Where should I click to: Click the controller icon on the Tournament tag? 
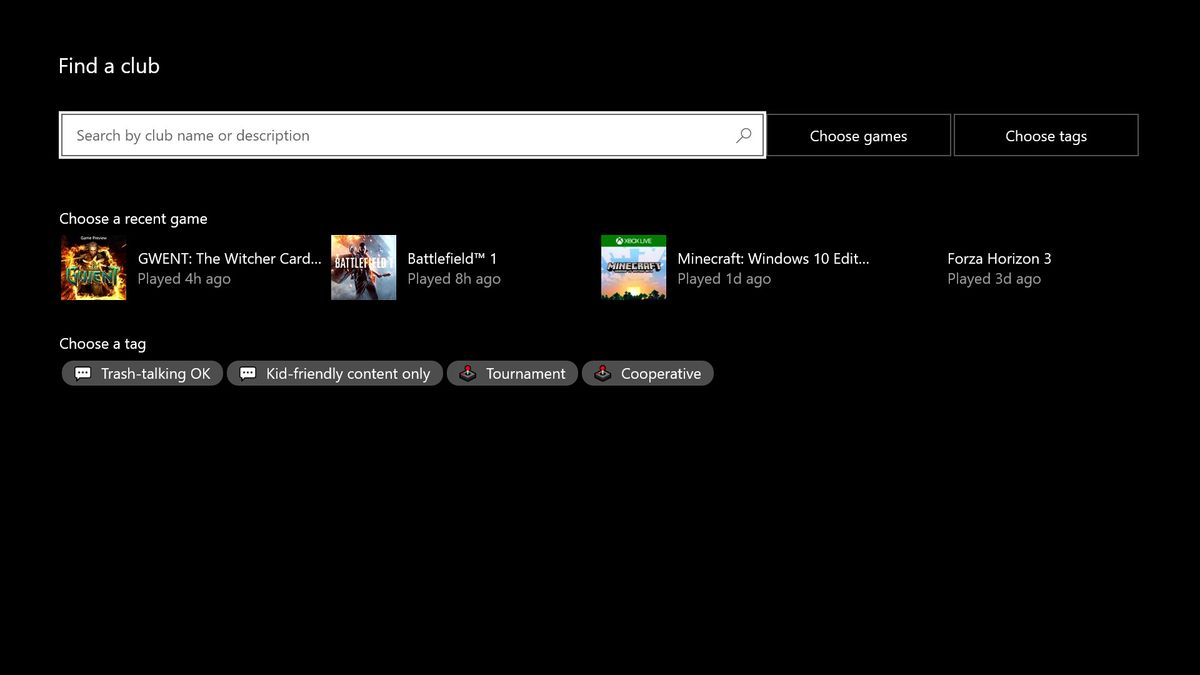point(467,373)
